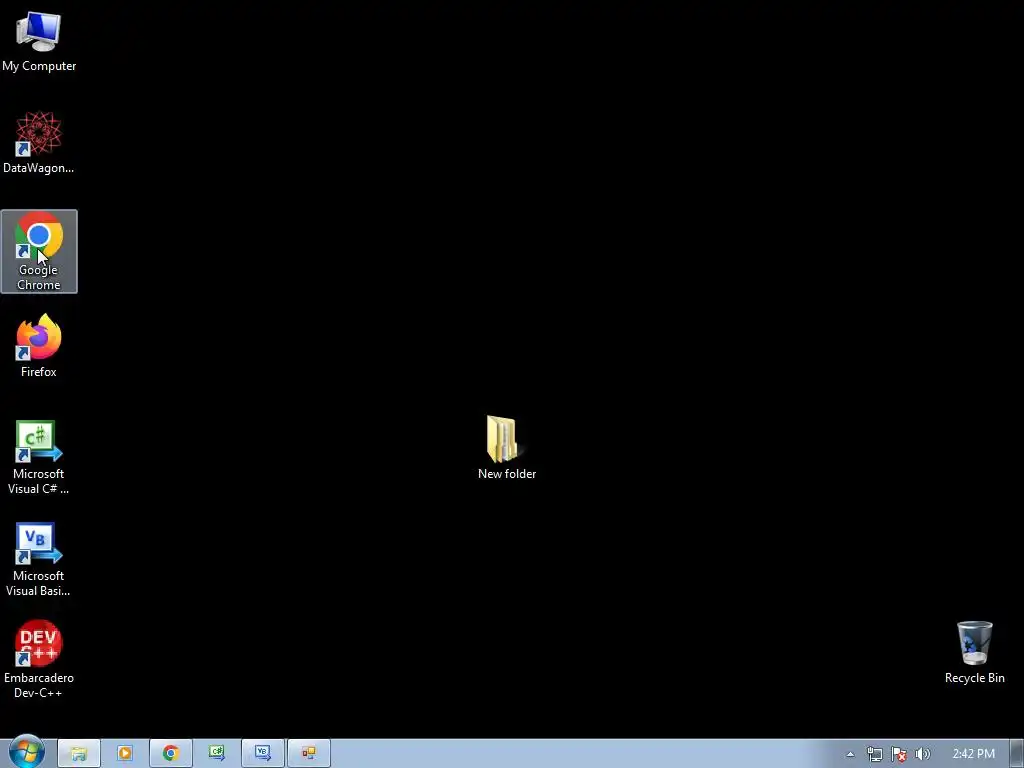Viewport: 1024px width, 768px height.
Task: Select the Microsoft Visual C# desktop shortcut
Action: coord(39,457)
